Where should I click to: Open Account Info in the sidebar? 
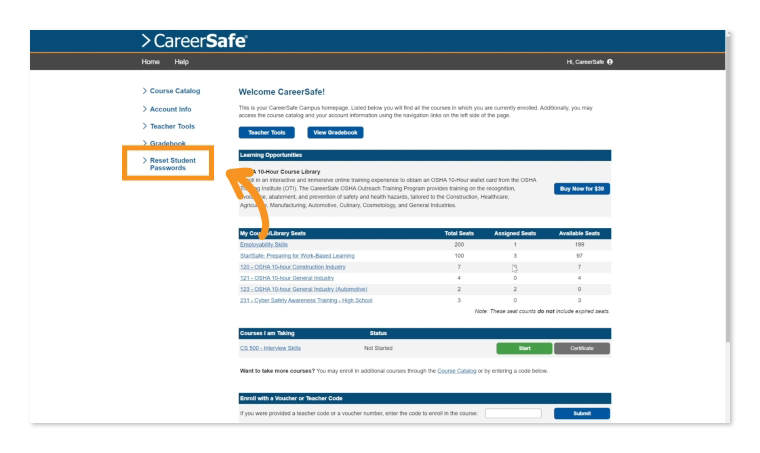tap(170, 109)
